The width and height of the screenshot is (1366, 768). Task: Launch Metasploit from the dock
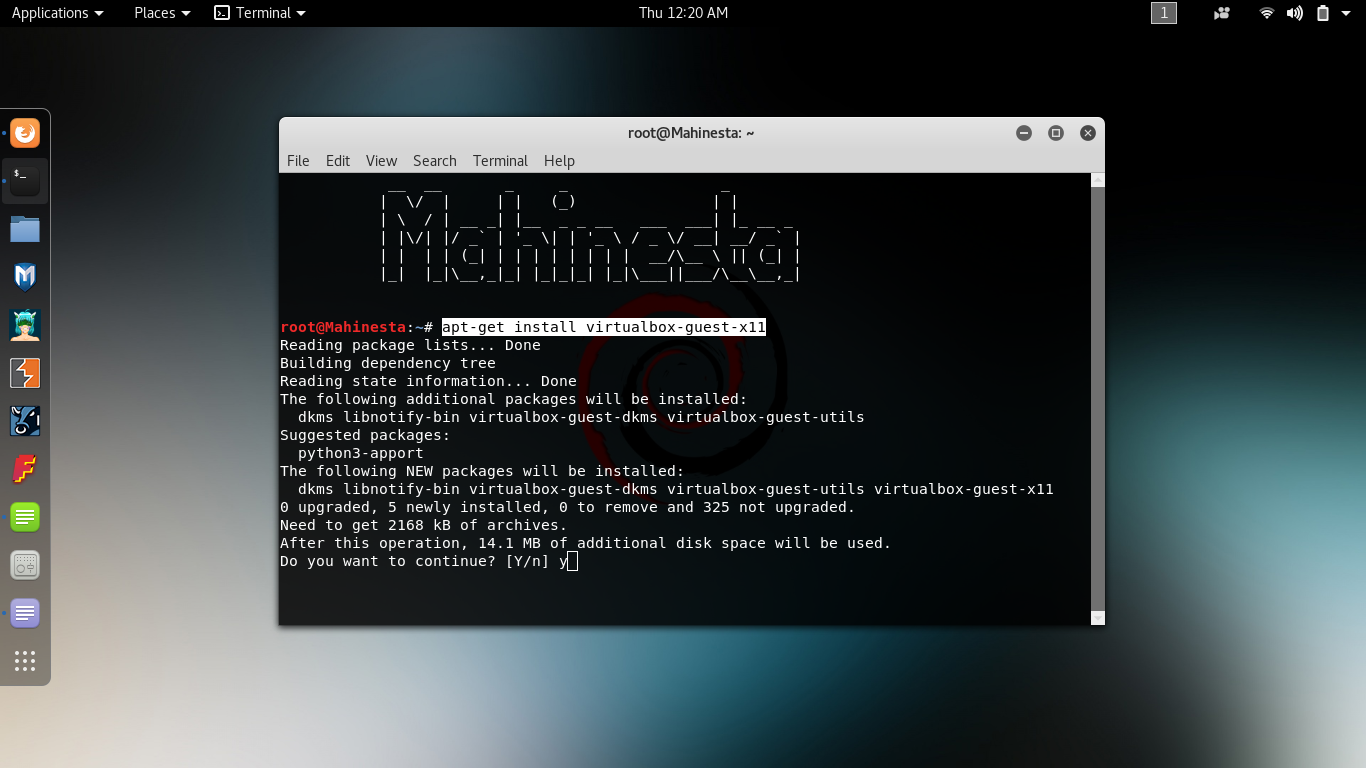25,277
